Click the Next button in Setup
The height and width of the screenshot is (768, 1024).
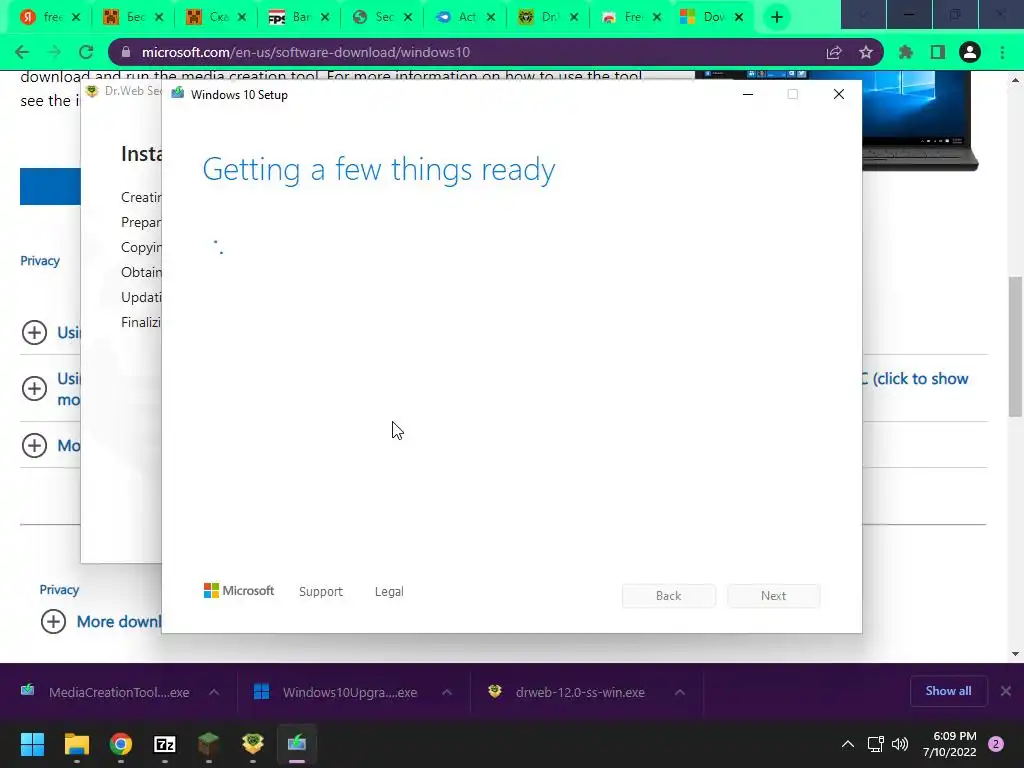[773, 596]
